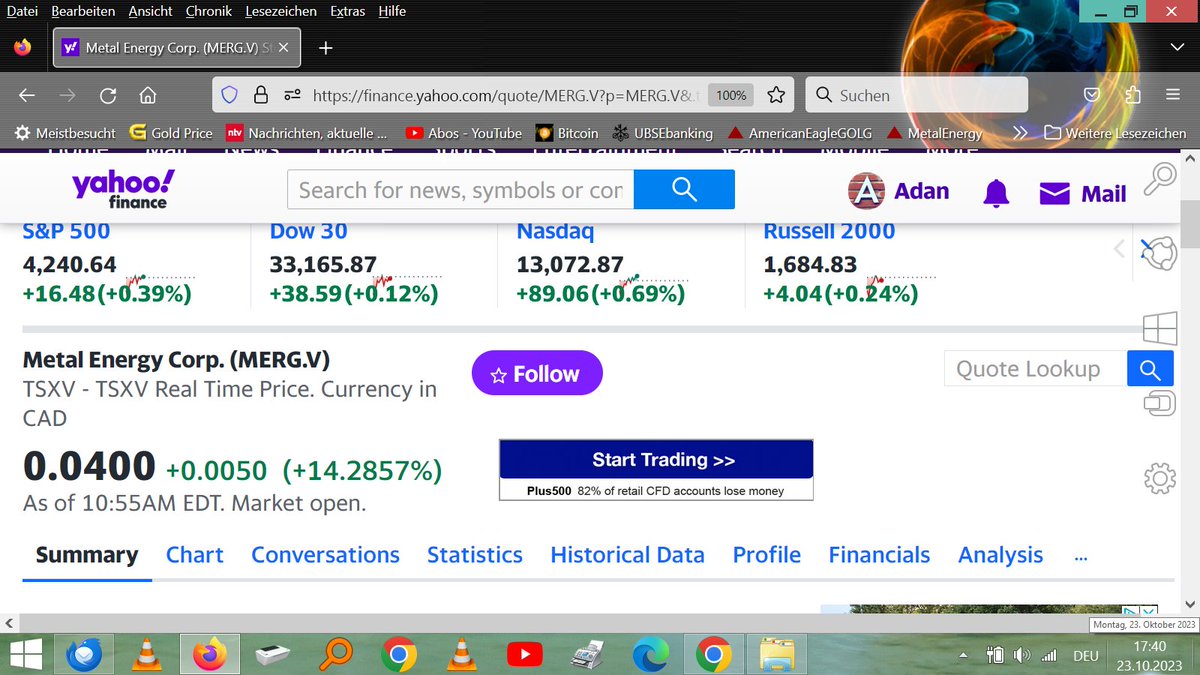Viewport: 1200px width, 675px height.
Task: Follow Metal Energy Corp. stock
Action: pyautogui.click(x=537, y=374)
